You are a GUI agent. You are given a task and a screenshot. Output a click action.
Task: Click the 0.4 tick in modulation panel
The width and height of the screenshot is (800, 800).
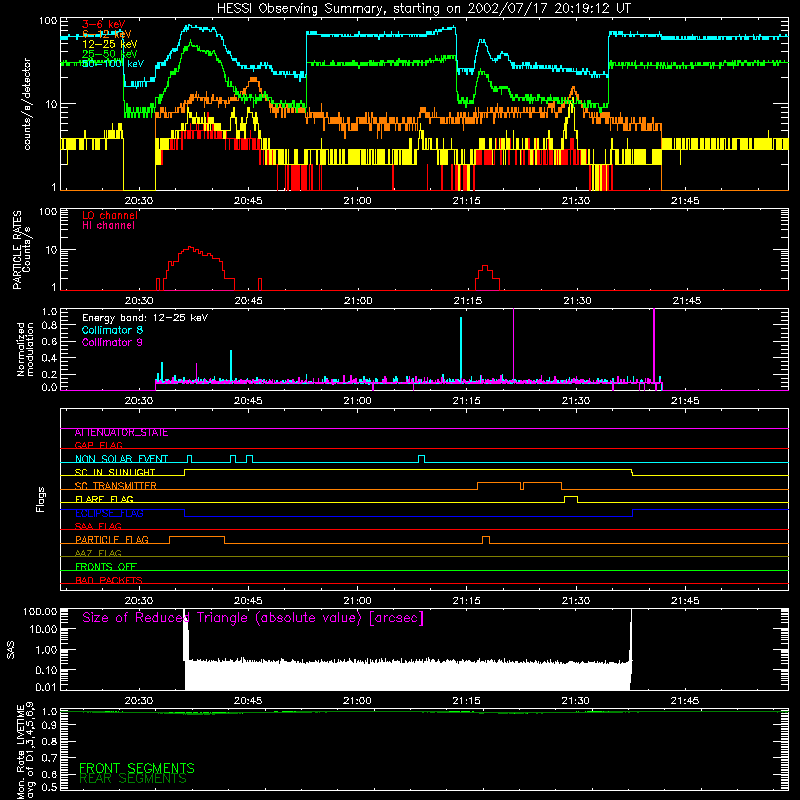coord(49,358)
